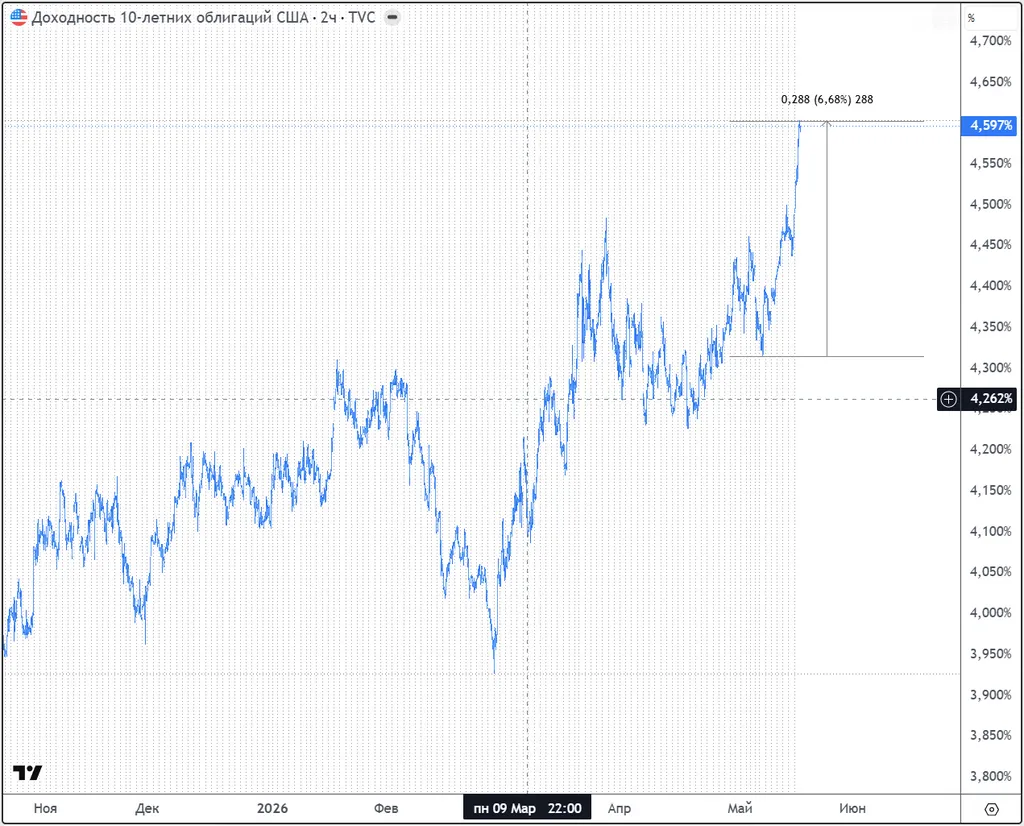The image size is (1024, 826).
Task: Select the measurement arrow on the chart
Action: point(827,239)
